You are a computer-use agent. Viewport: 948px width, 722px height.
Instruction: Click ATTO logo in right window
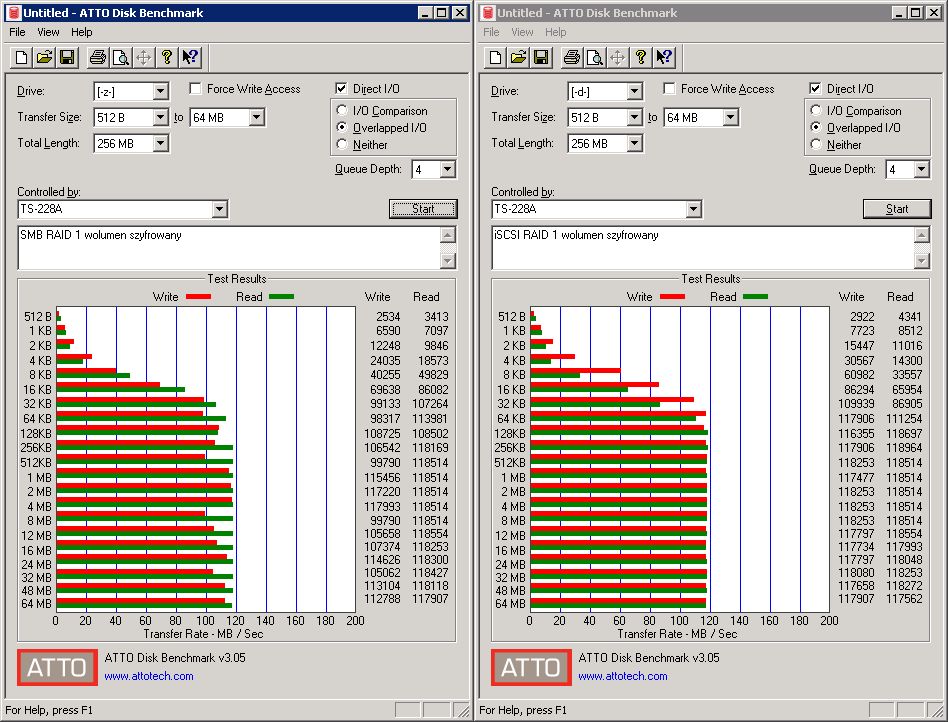point(531,667)
